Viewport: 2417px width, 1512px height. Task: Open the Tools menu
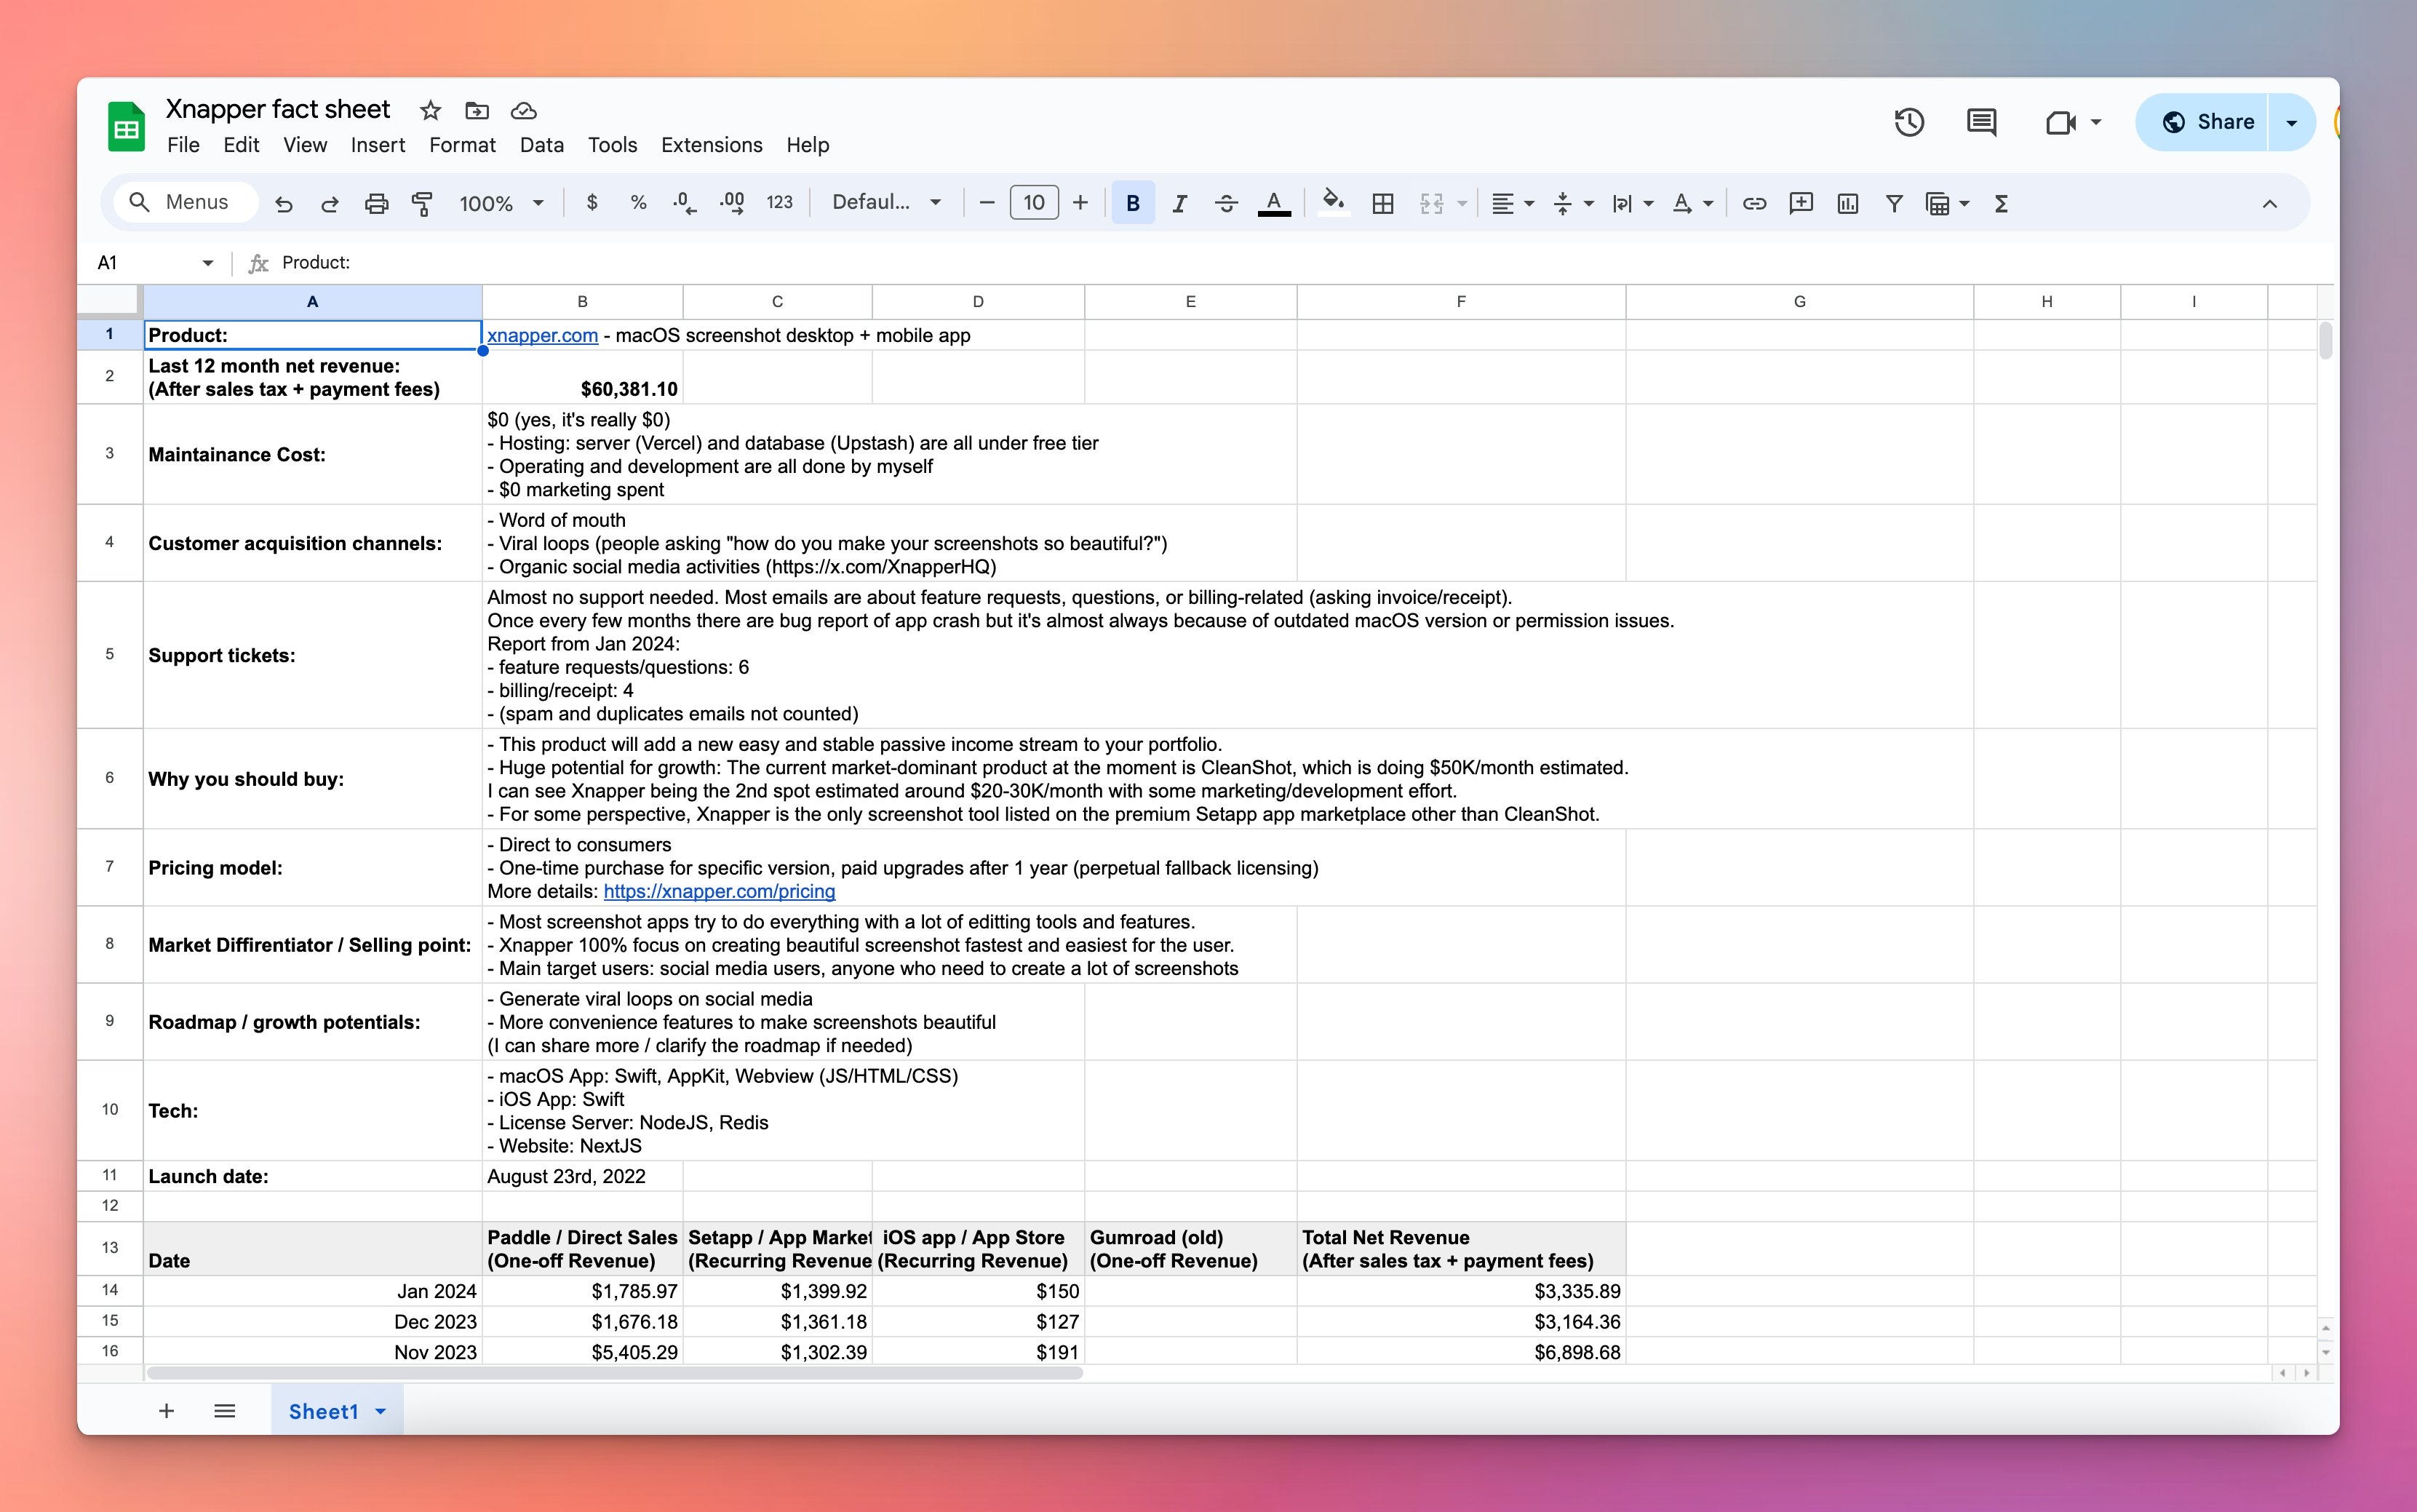(x=612, y=145)
